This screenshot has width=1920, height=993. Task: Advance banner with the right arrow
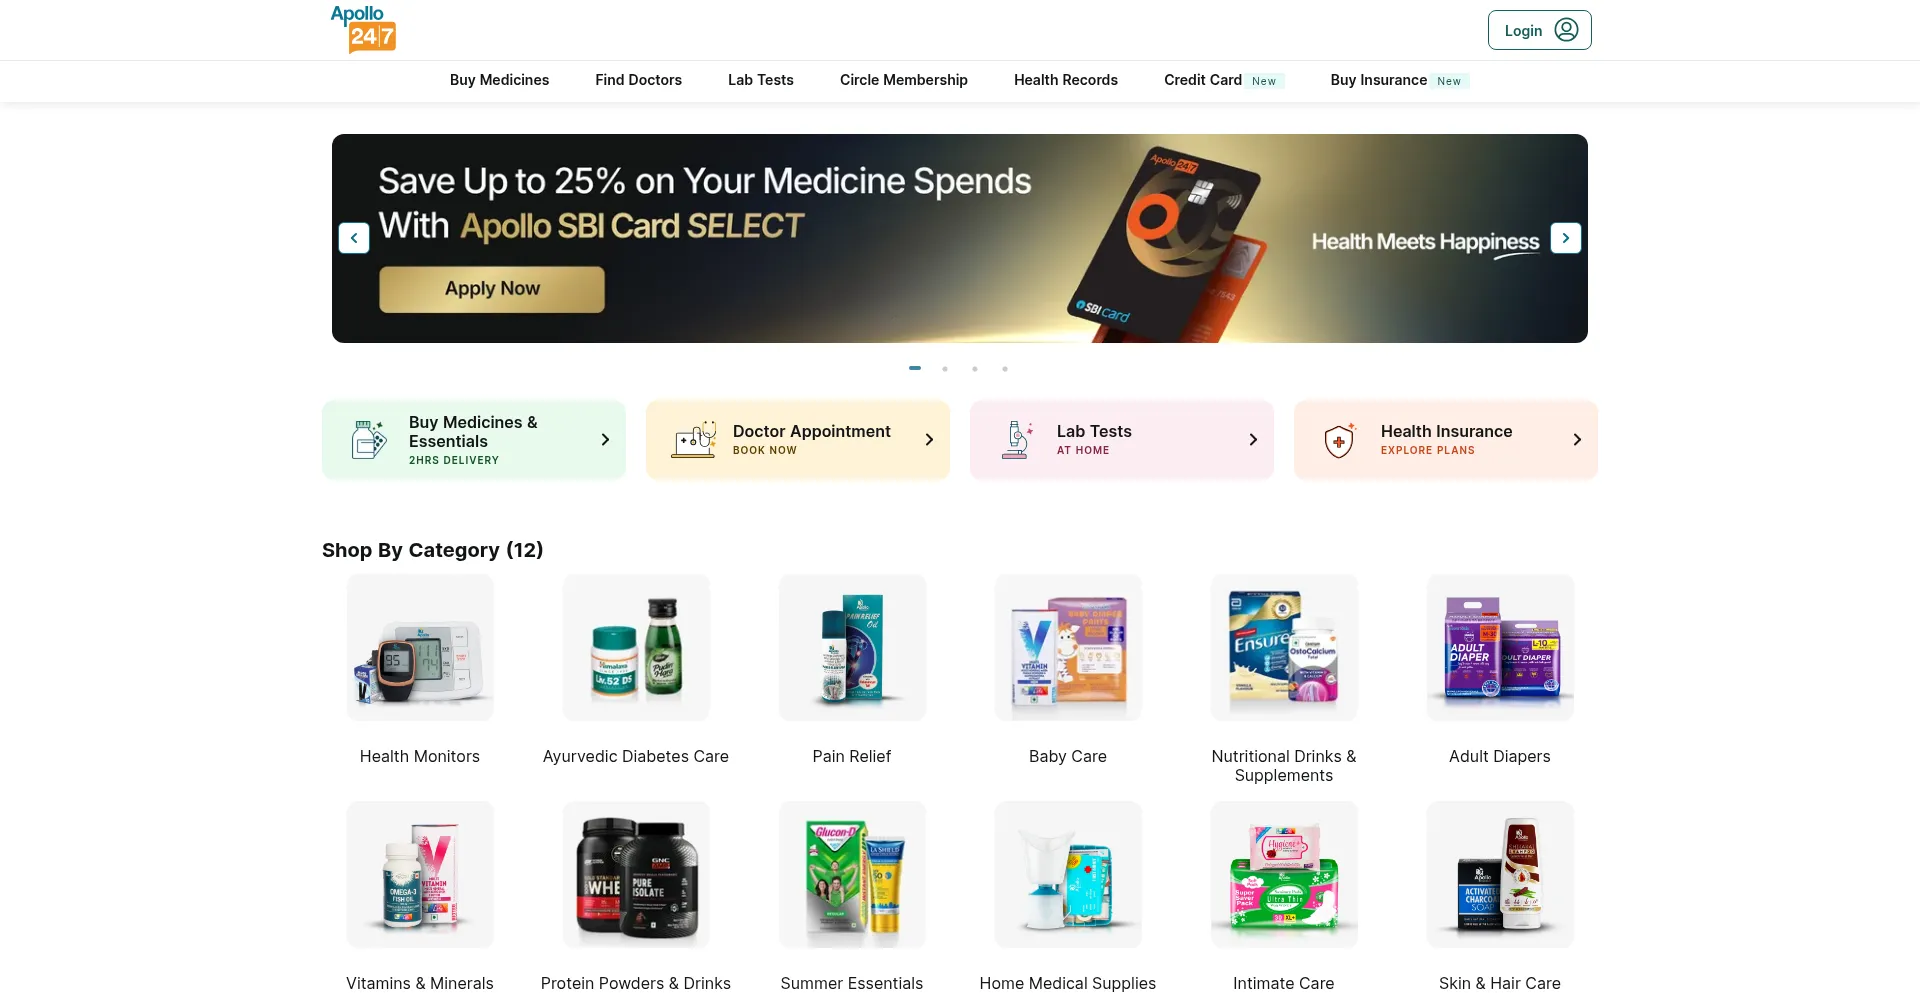[x=1566, y=238]
